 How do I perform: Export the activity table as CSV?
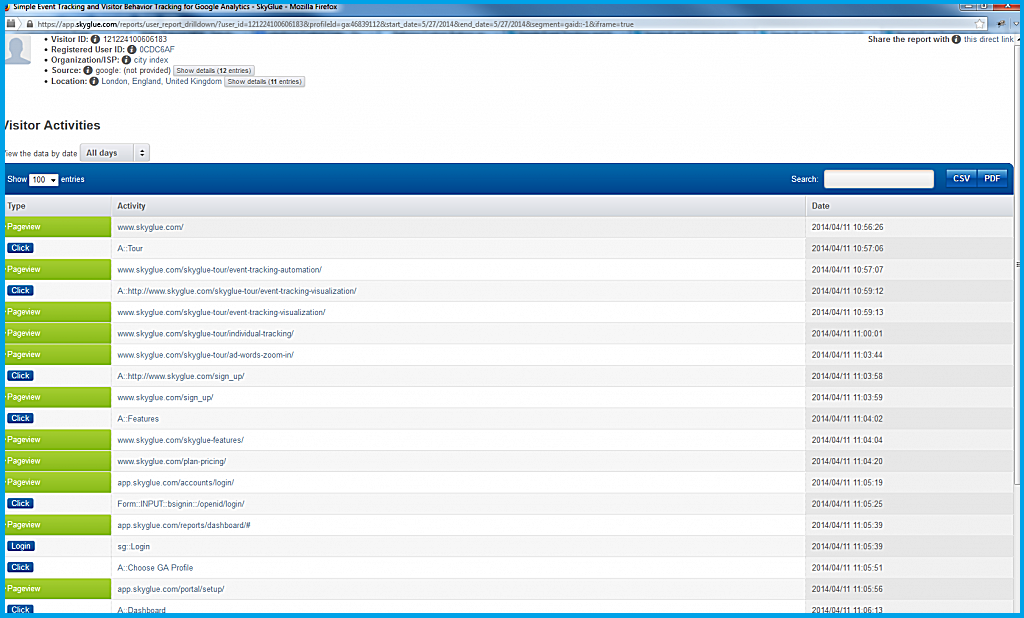(961, 179)
